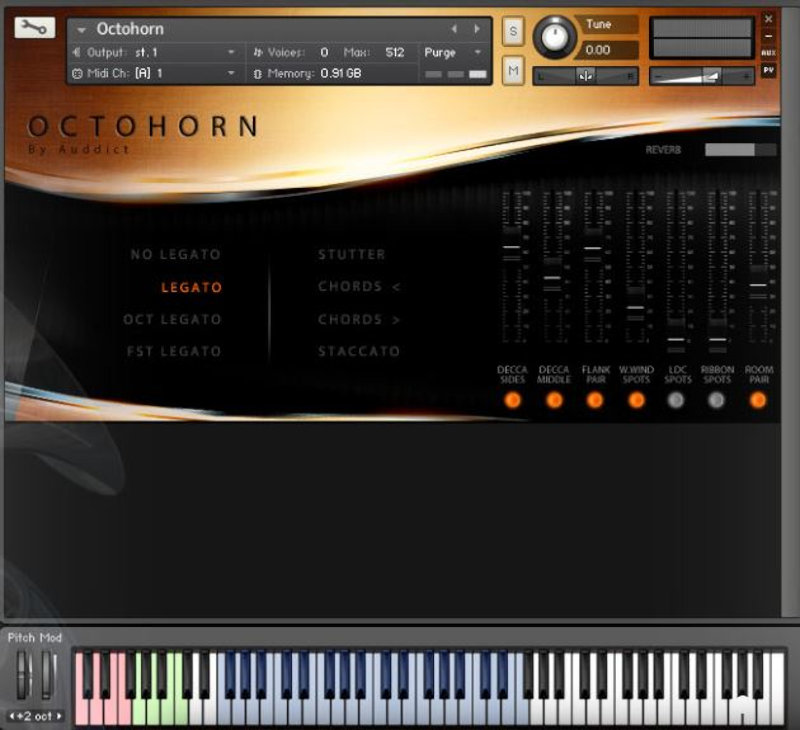Toggle FLANK PAIR mic on/off
This screenshot has width=800, height=730.
click(x=595, y=400)
